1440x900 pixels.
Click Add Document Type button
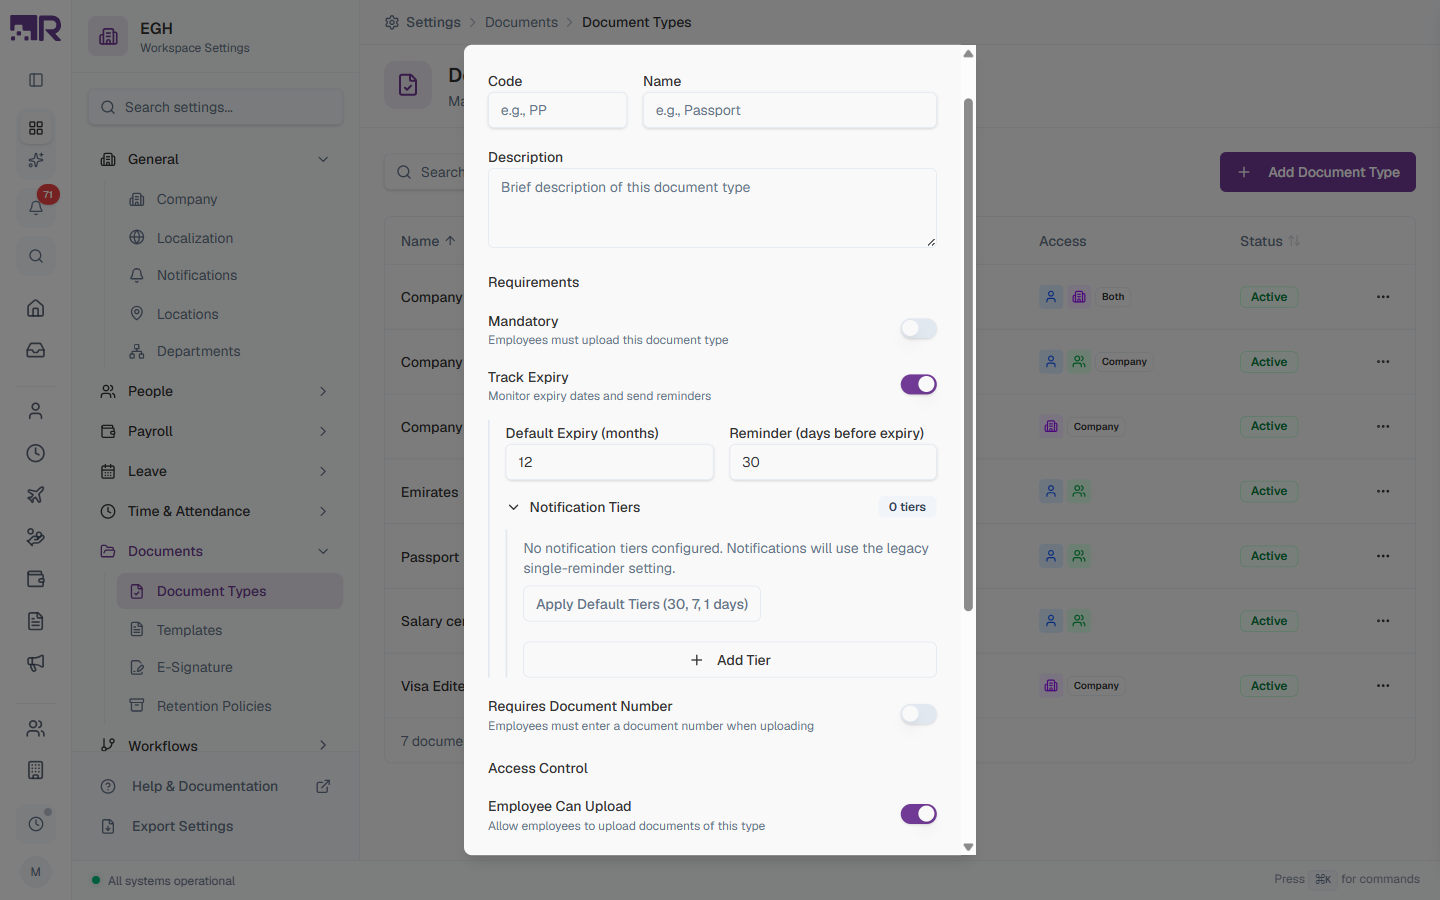(x=1317, y=172)
